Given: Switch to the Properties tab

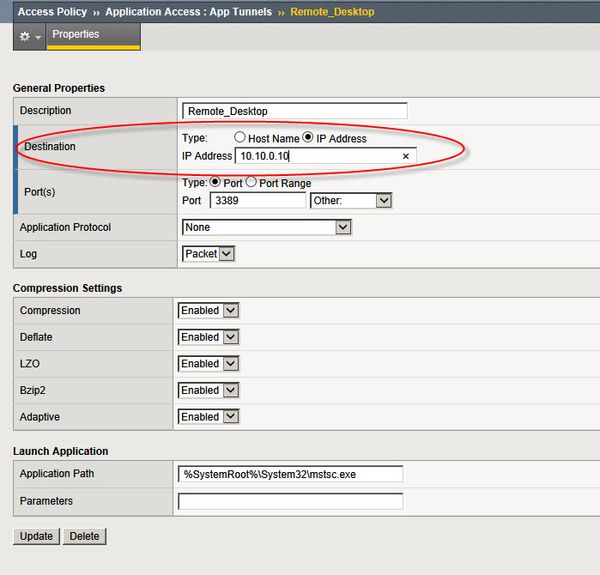Looking at the screenshot, I should coord(76,35).
